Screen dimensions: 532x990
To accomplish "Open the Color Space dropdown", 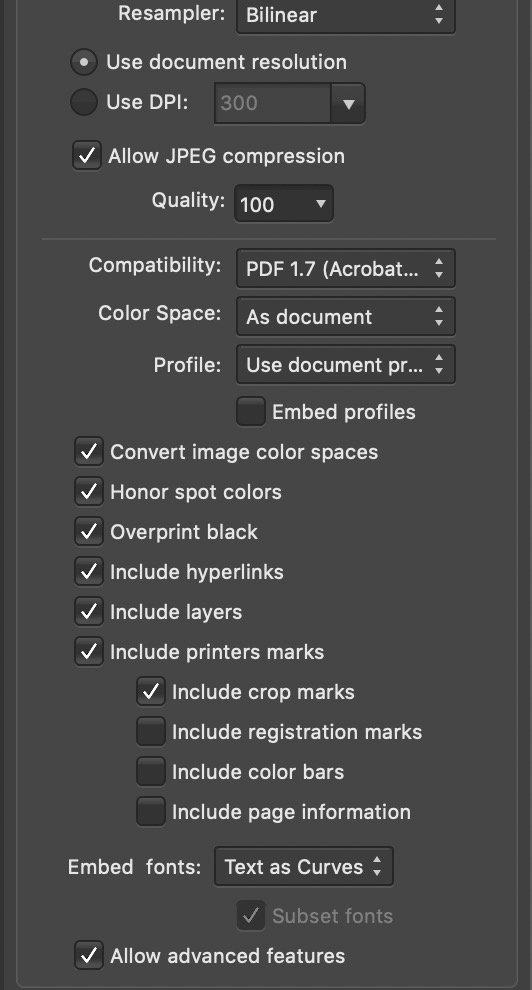I will 345,316.
